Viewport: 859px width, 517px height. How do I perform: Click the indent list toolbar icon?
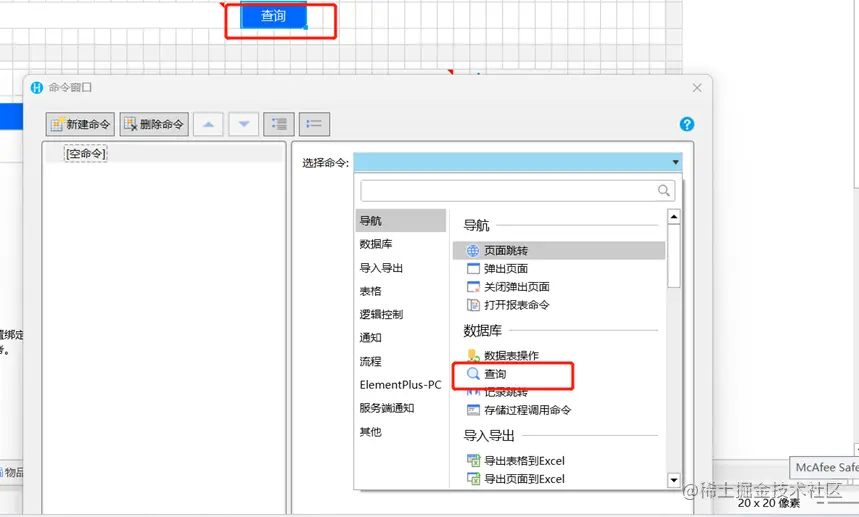279,124
